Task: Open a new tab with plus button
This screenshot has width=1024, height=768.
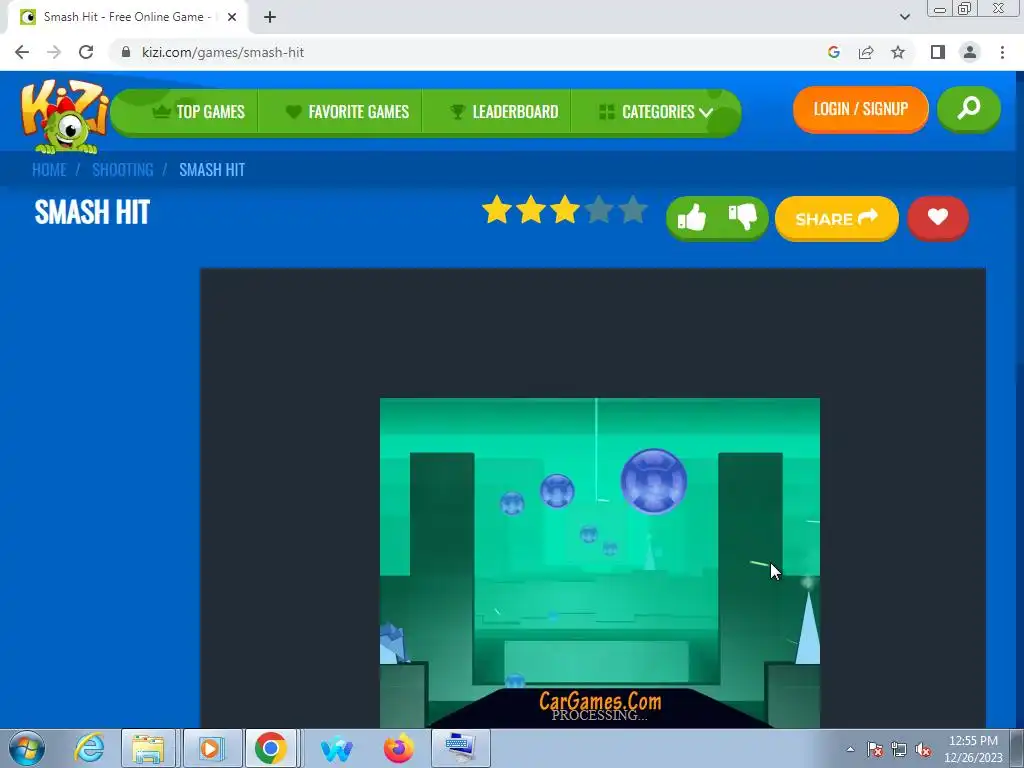Action: [270, 17]
